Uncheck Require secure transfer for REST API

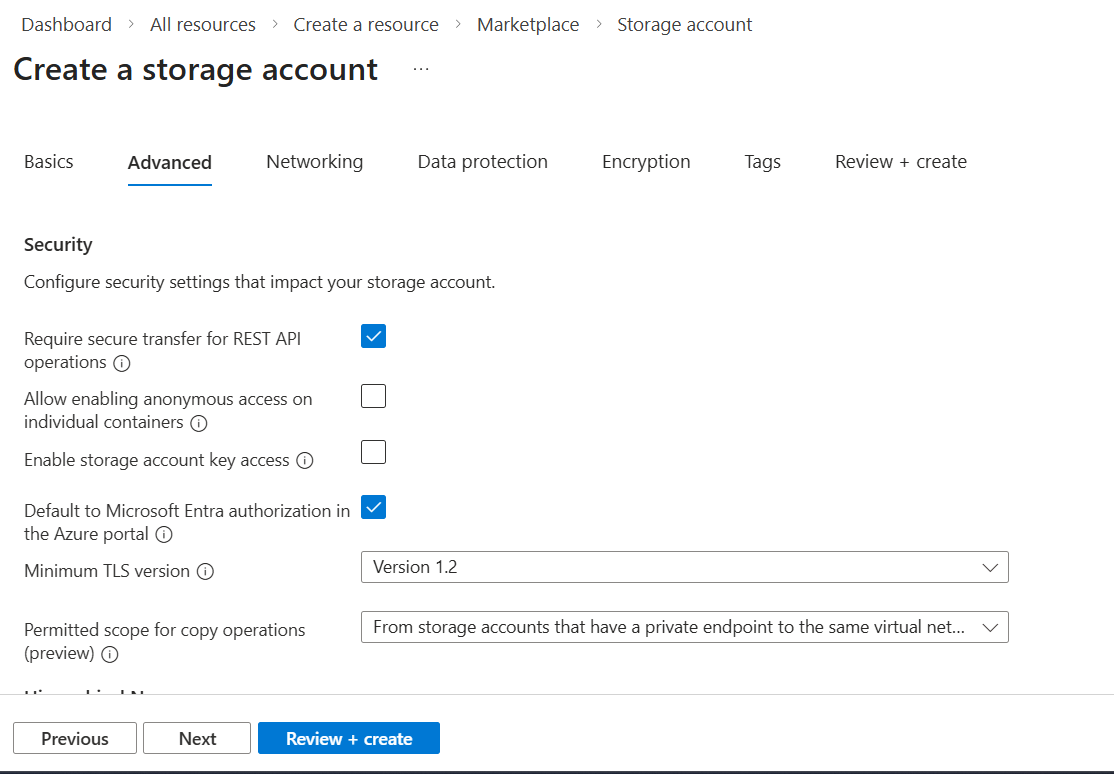tap(373, 336)
